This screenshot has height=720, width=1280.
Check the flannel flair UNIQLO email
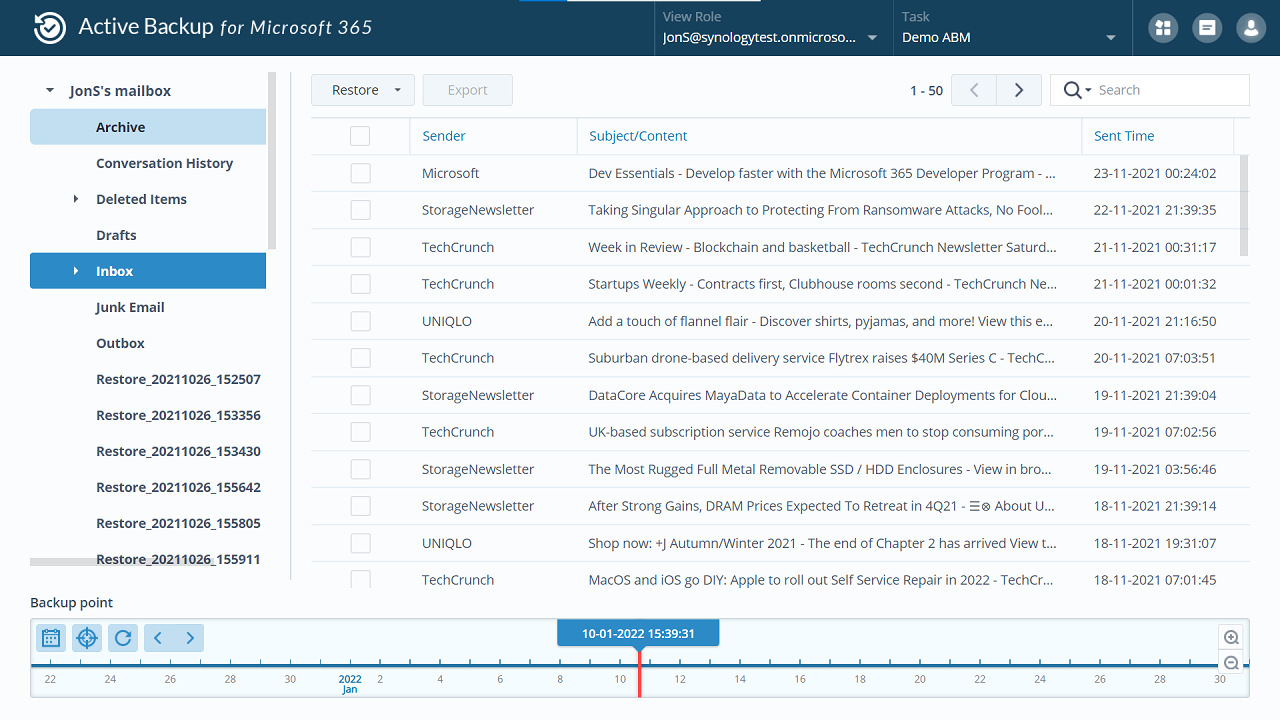tap(360, 321)
